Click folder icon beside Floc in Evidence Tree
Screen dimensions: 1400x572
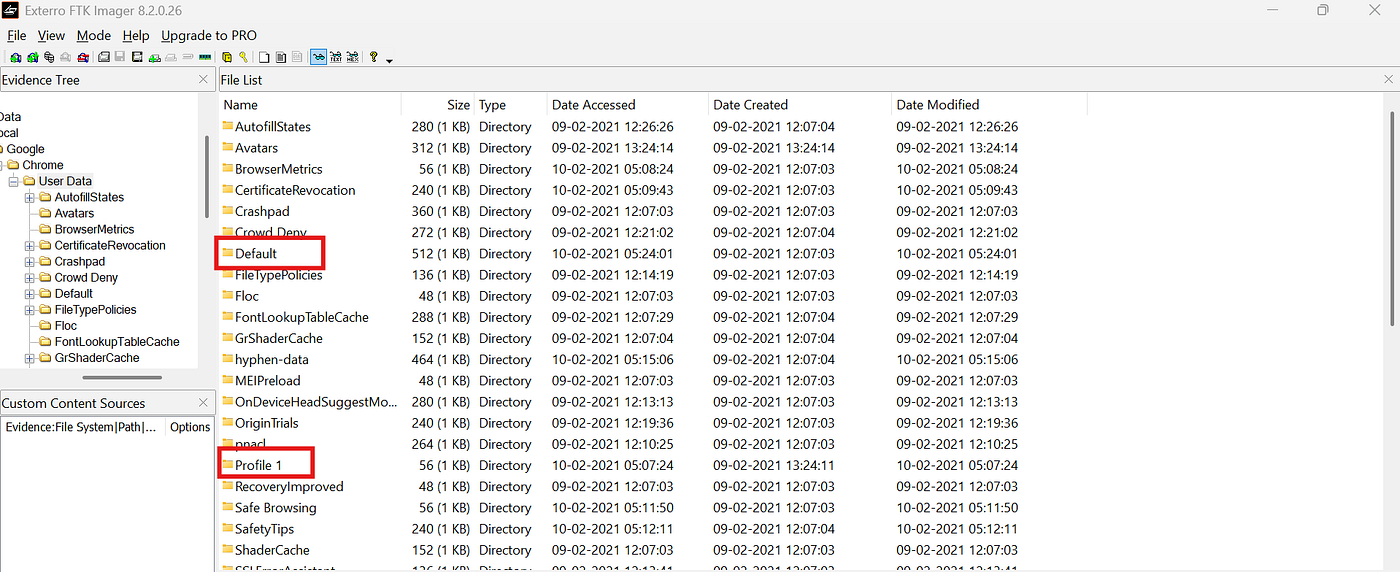46,325
